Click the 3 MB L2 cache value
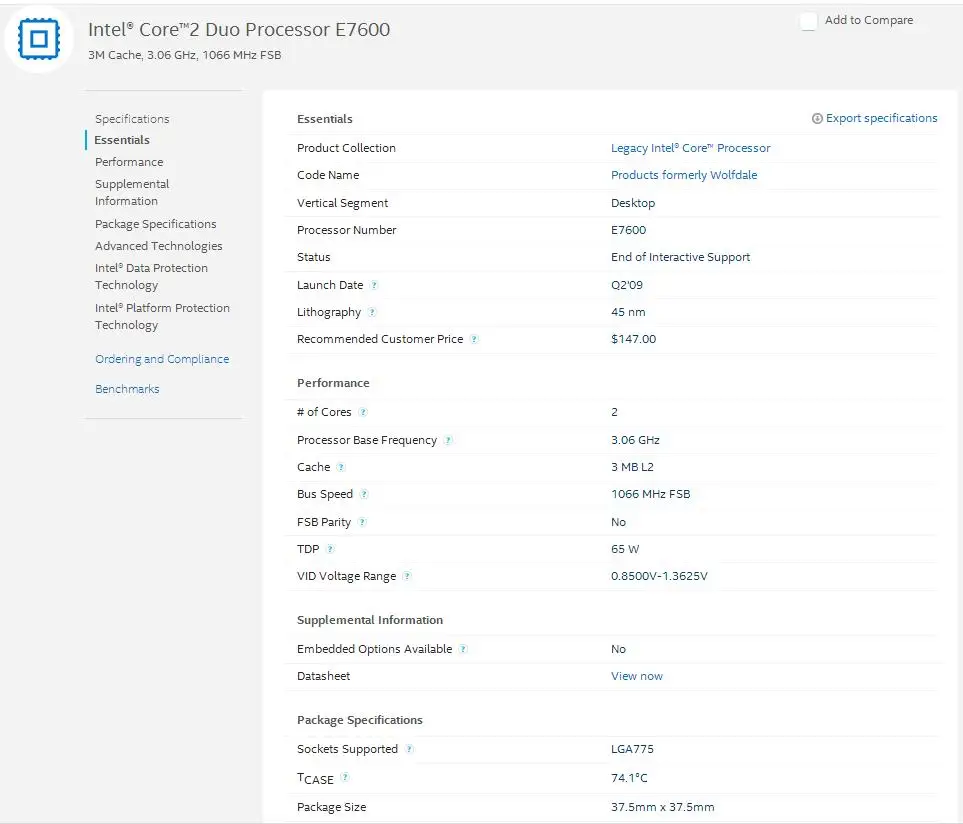Screen dimensions: 963x824 (632, 467)
